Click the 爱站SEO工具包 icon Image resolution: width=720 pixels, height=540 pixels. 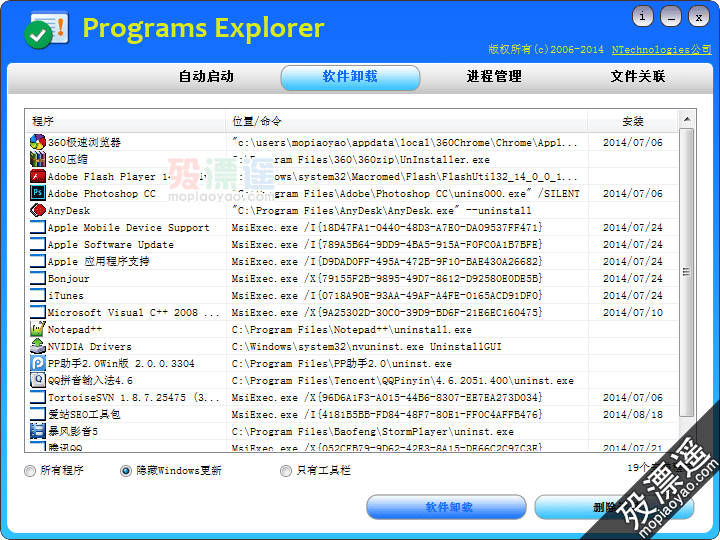tap(38, 414)
